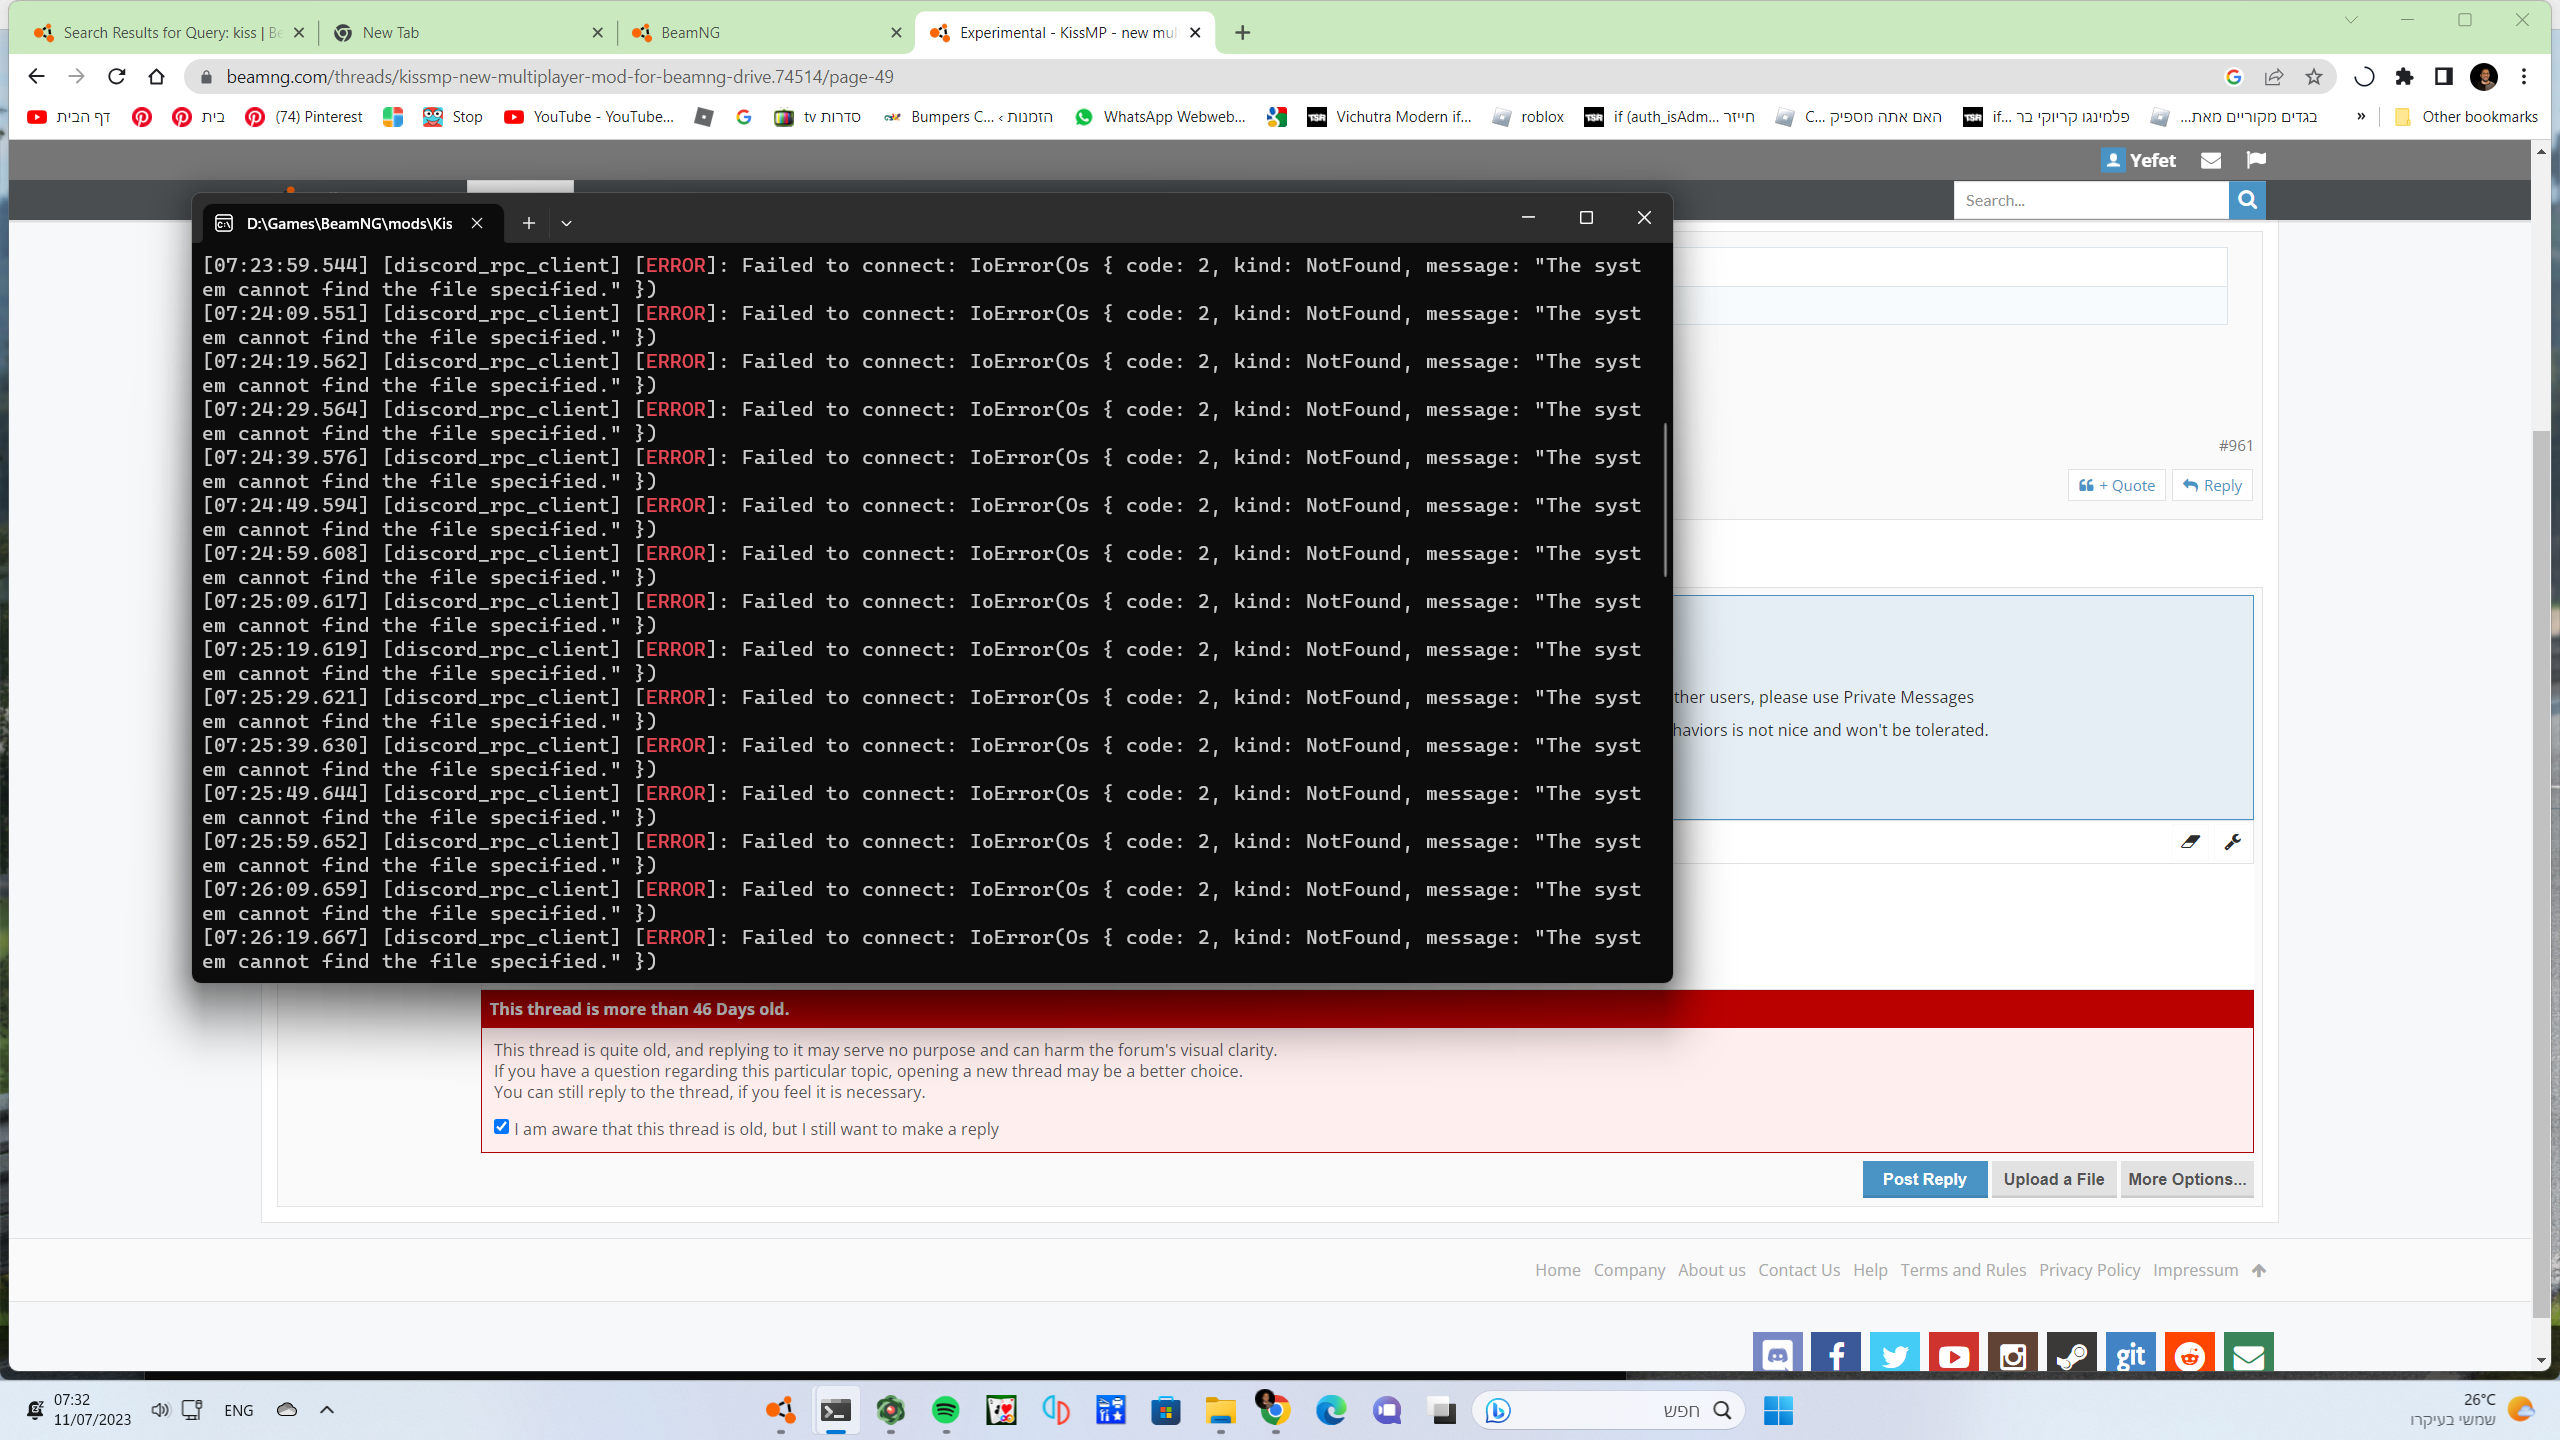The width and height of the screenshot is (2560, 1440).
Task: Open the Steam social icon in footer
Action: [2072, 1355]
